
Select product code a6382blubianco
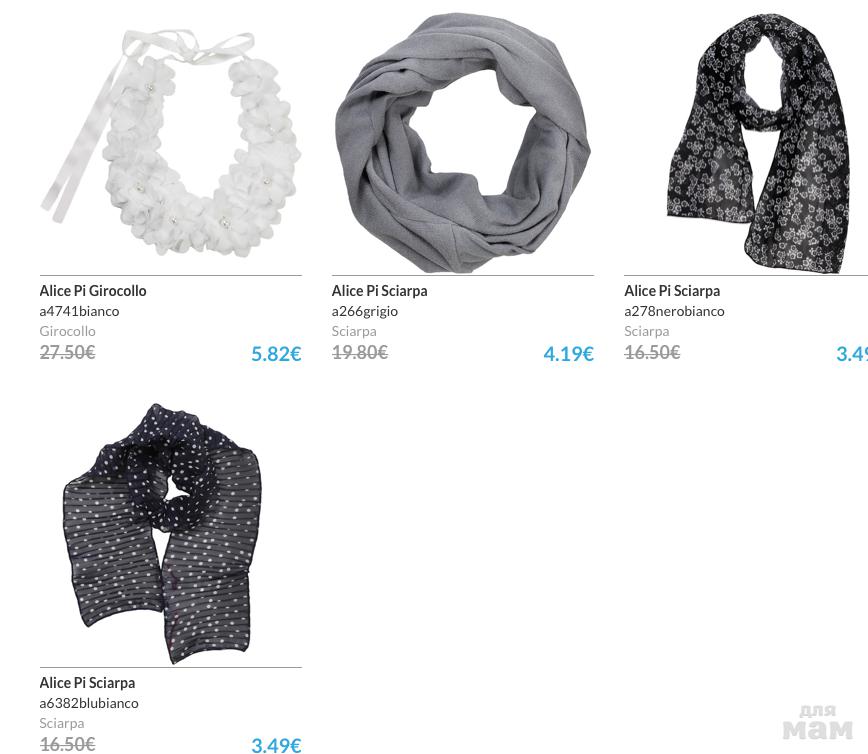89,703
